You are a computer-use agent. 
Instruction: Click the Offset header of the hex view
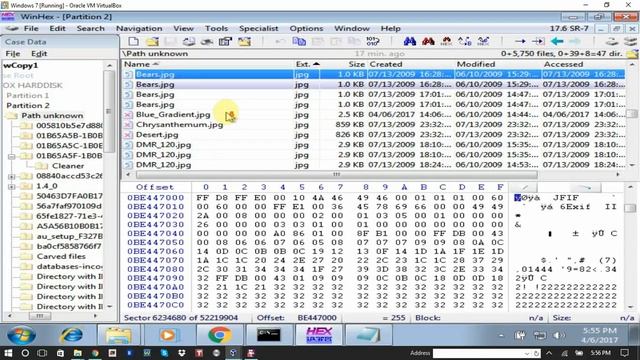[155, 187]
